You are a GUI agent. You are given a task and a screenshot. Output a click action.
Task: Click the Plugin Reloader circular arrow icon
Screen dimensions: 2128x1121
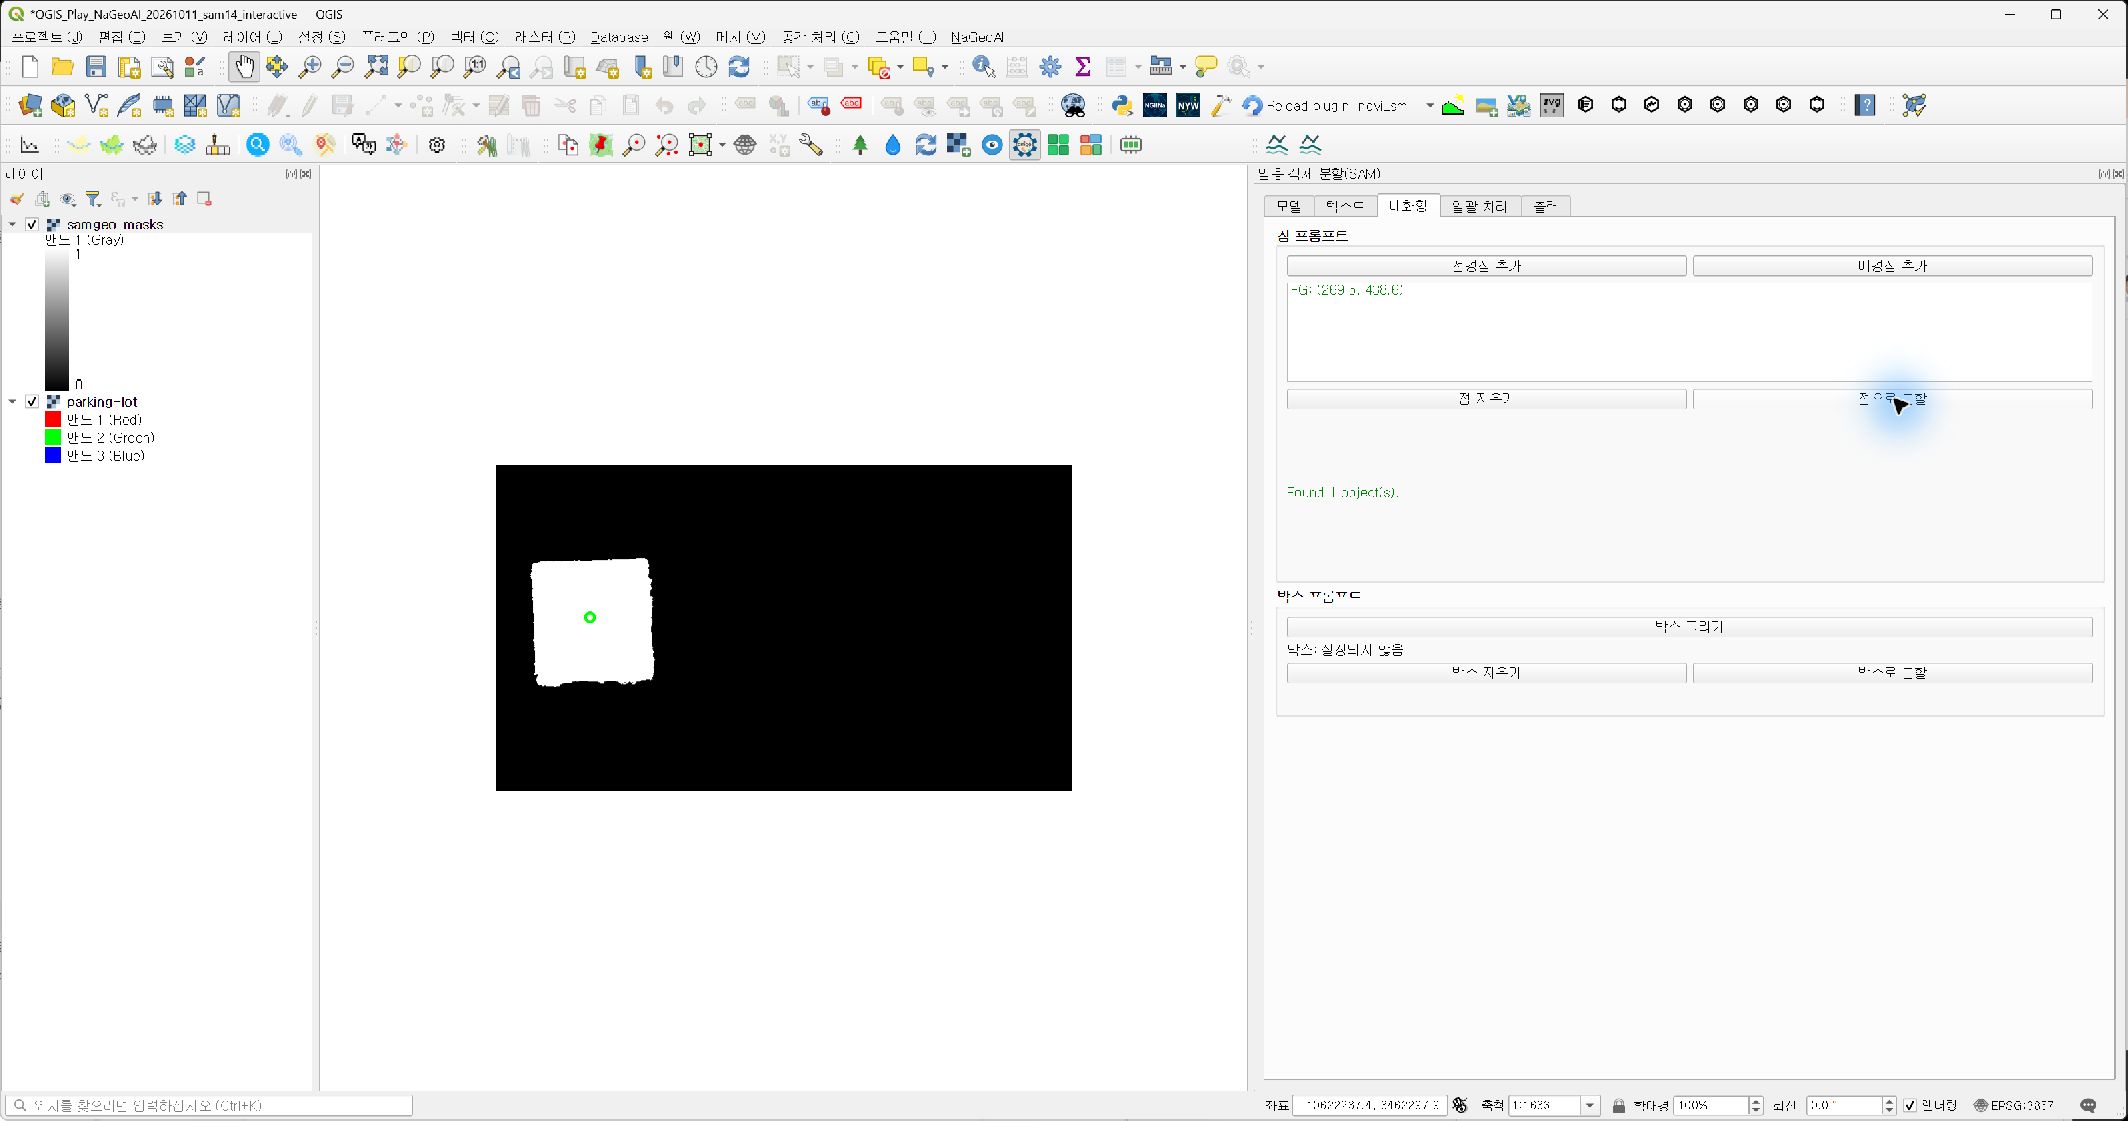point(1252,105)
